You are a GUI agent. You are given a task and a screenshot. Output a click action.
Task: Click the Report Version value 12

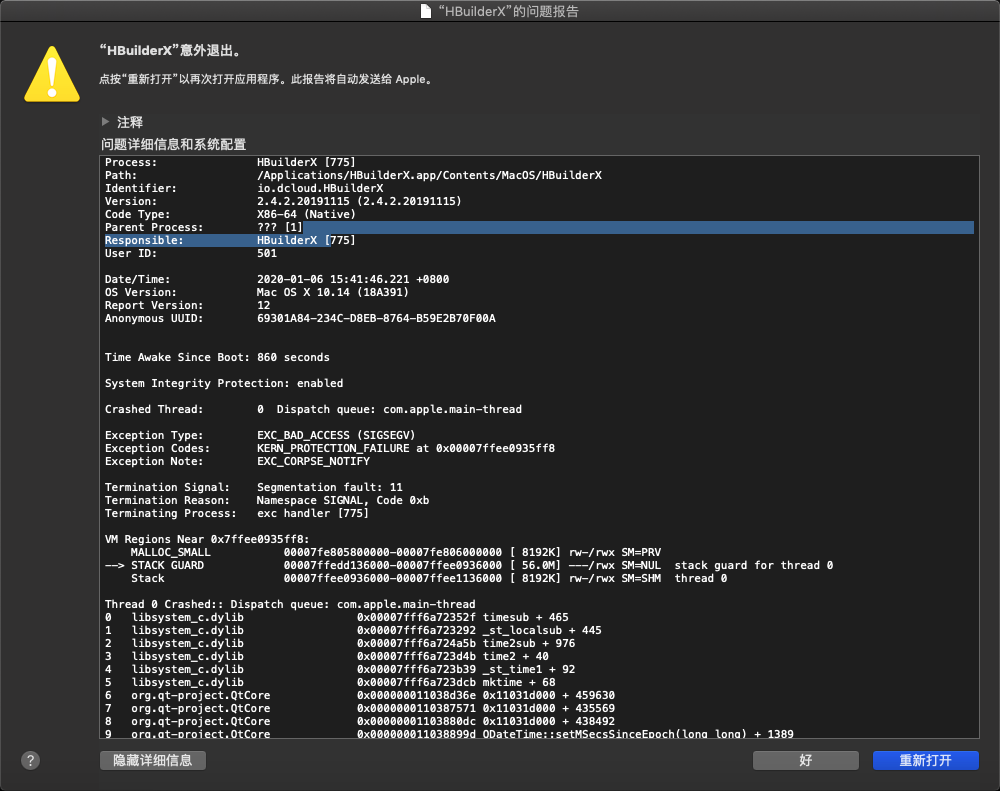[263, 306]
